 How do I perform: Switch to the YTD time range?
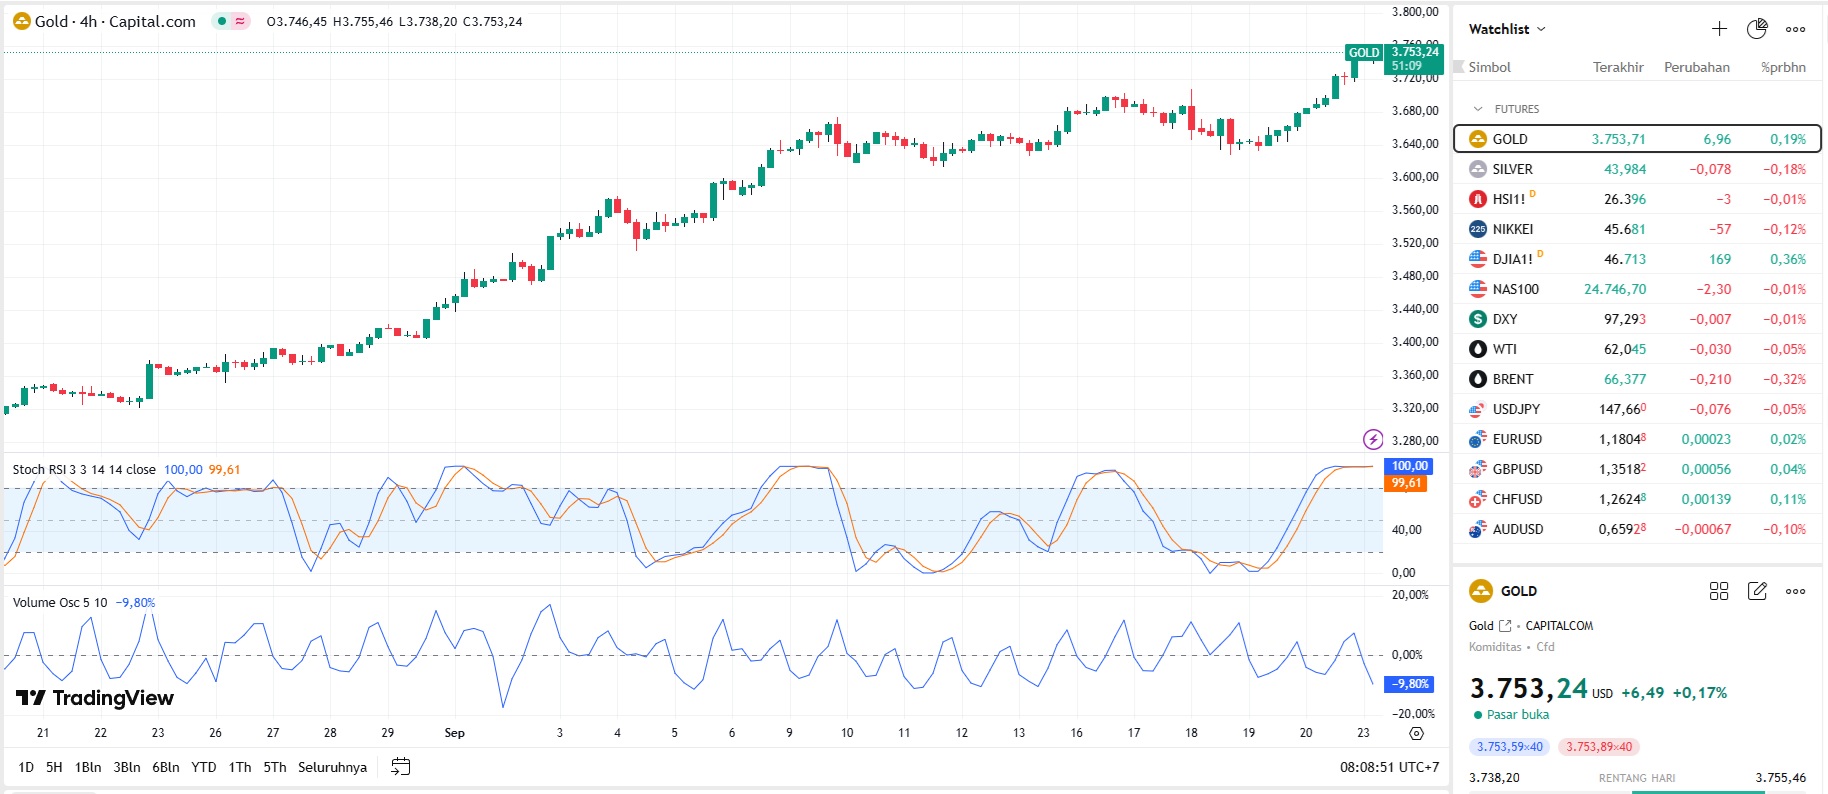pos(204,767)
